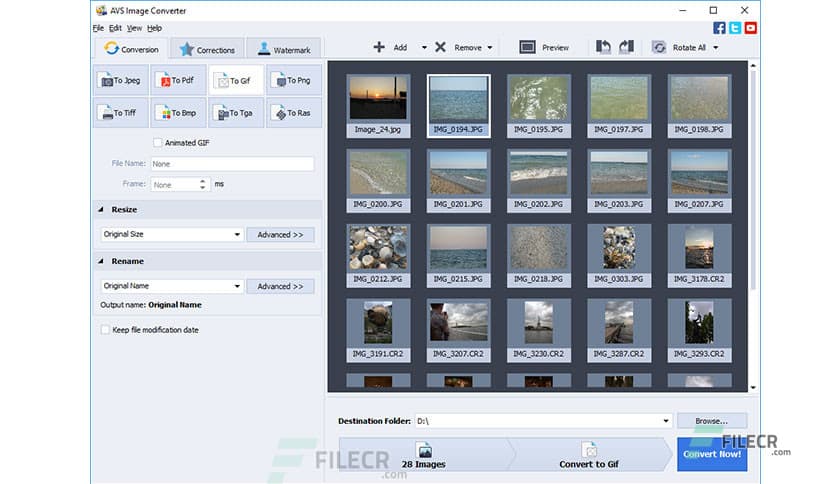Switch to the Conversion tab

(132, 49)
